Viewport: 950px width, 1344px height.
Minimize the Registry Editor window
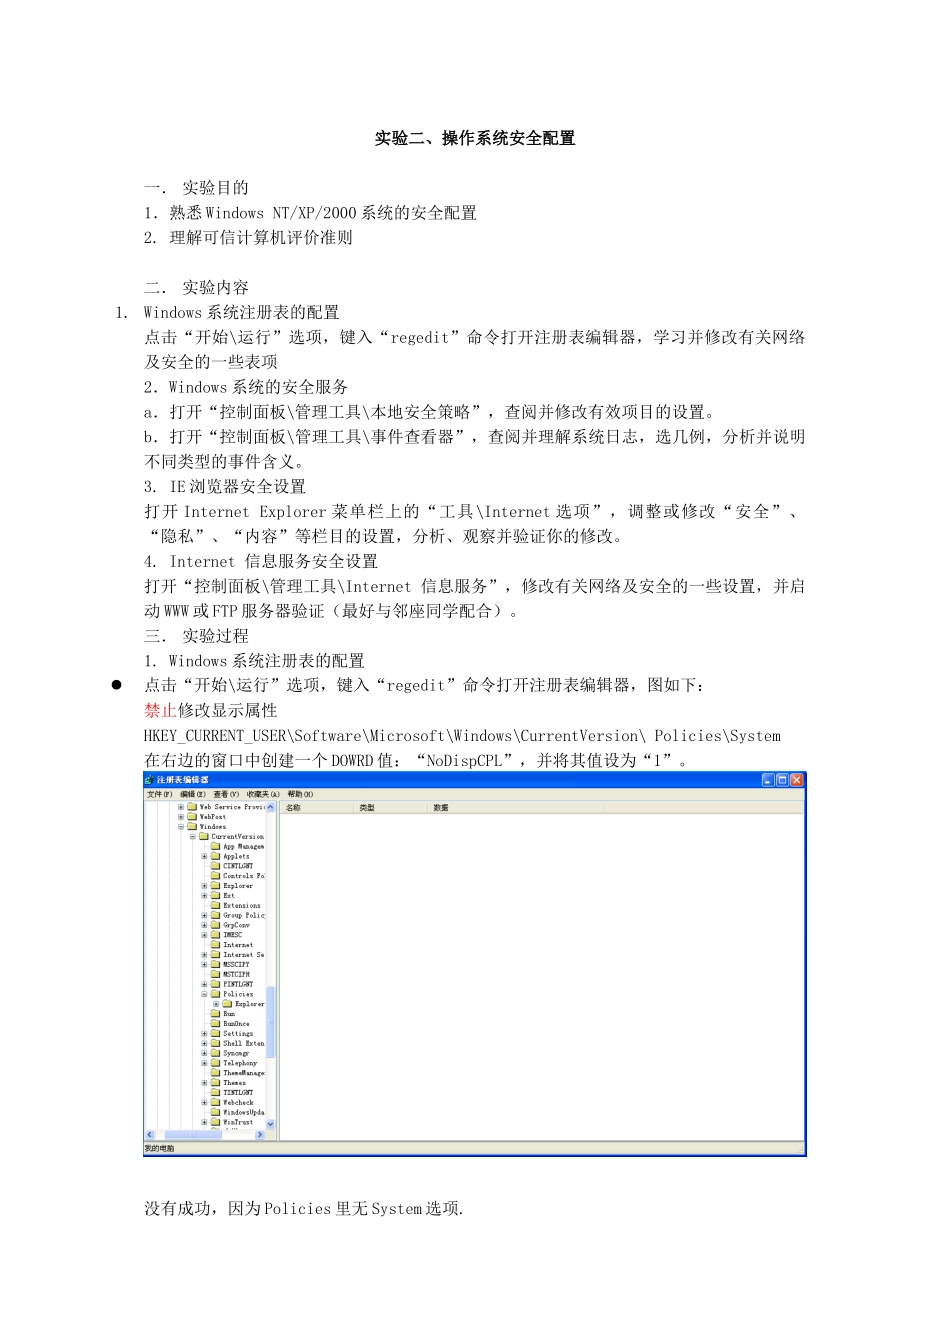click(768, 780)
